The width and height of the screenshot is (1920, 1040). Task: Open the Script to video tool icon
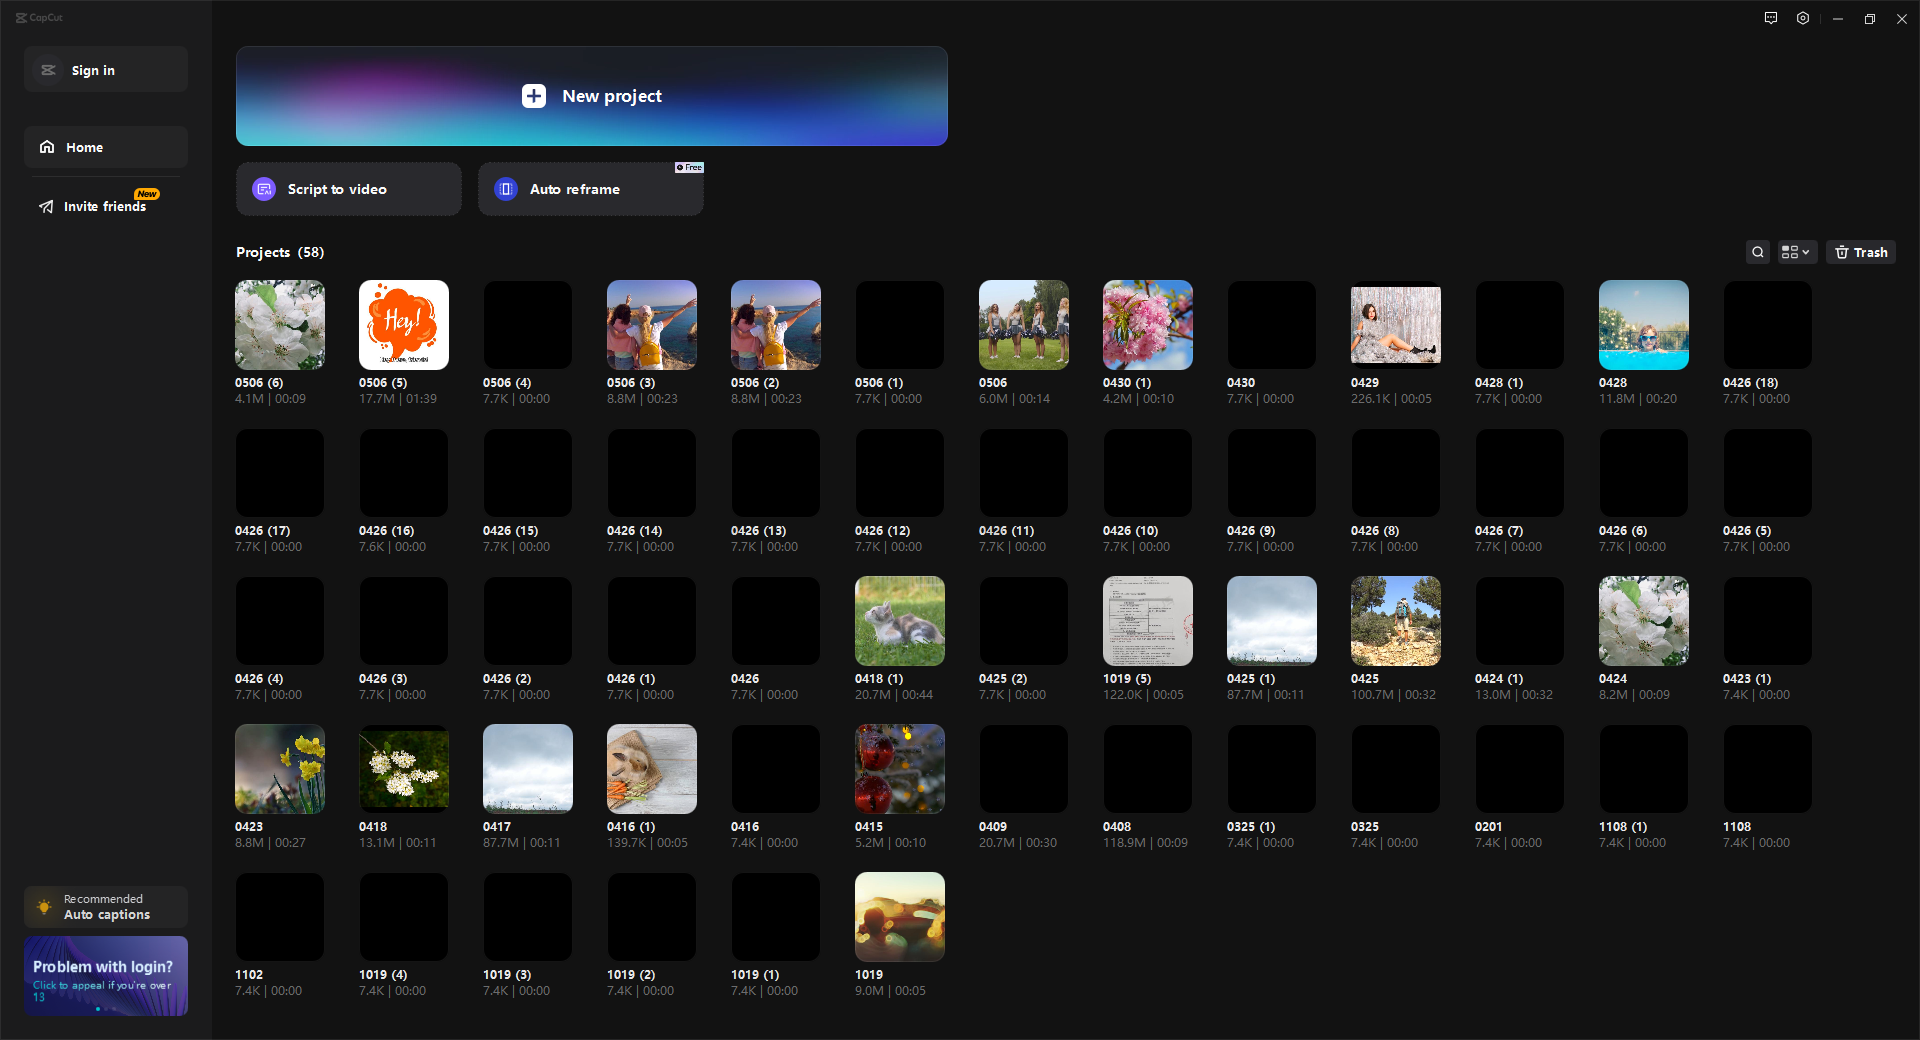click(x=263, y=189)
